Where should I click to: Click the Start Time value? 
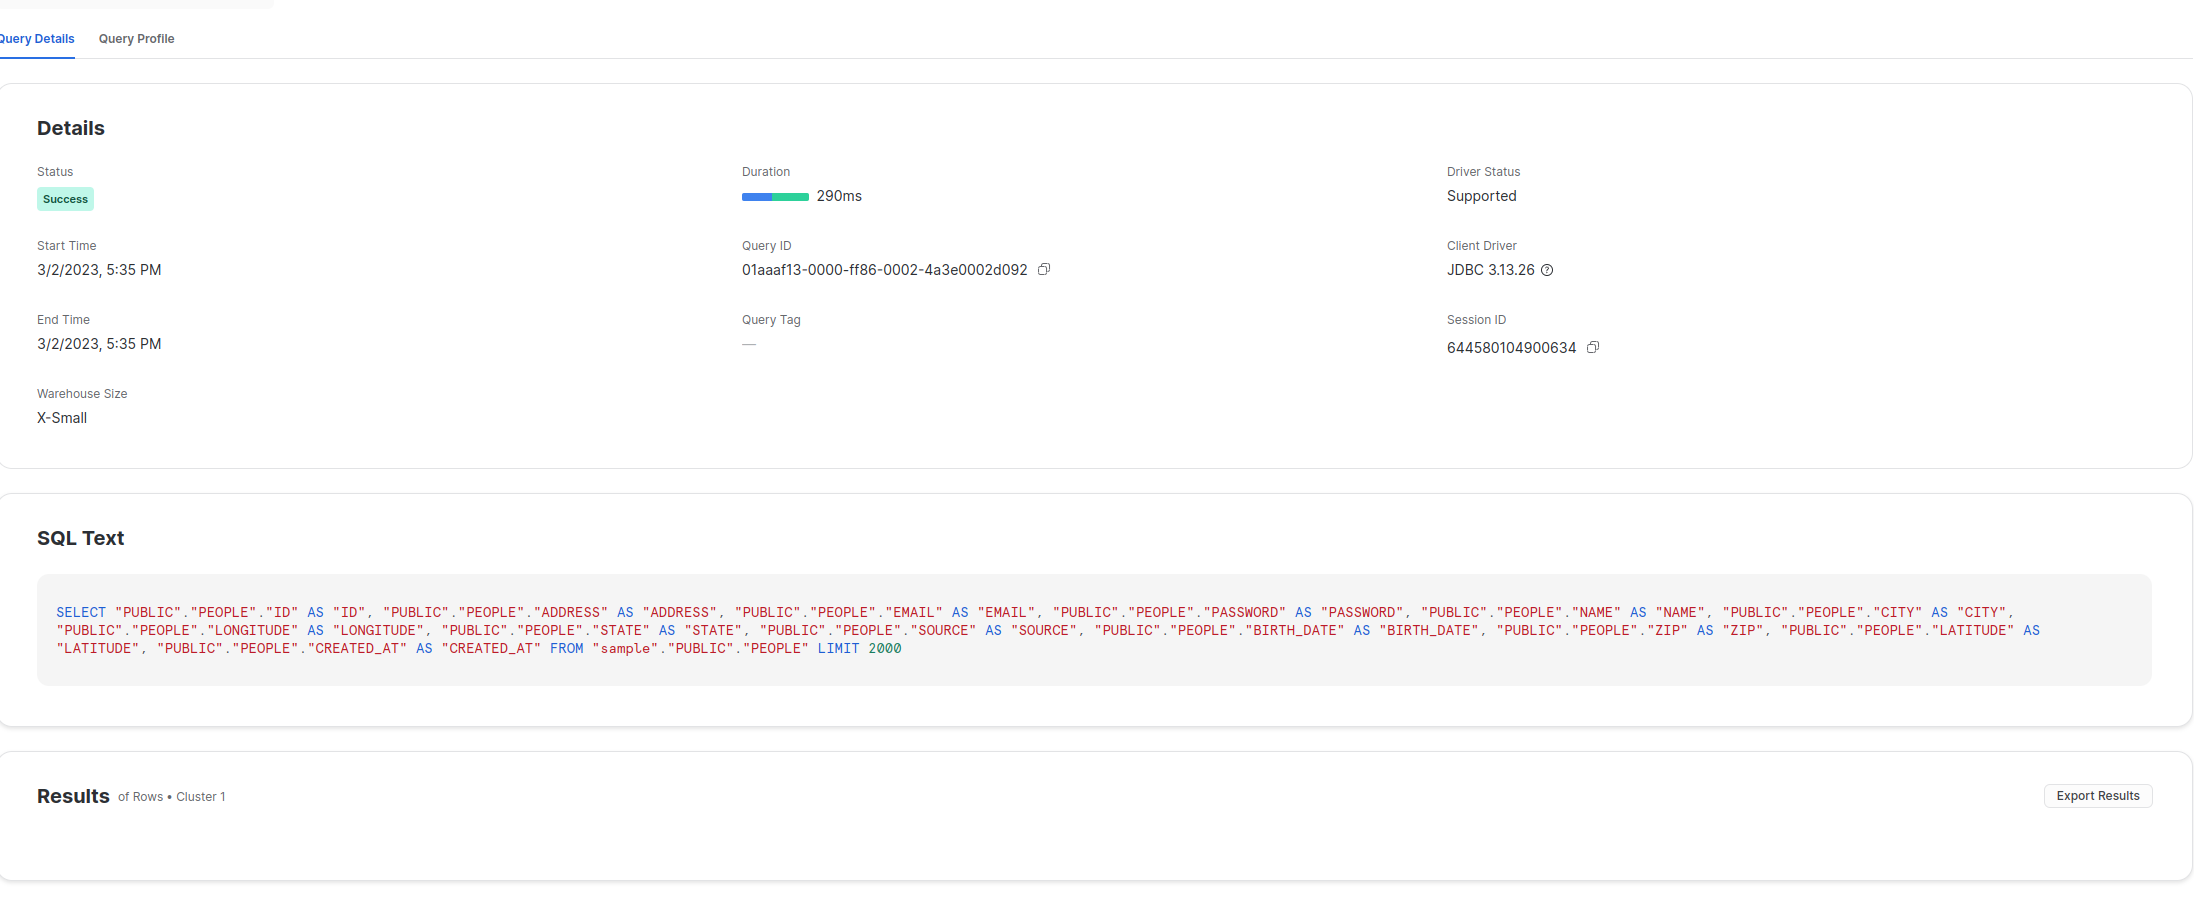(99, 269)
